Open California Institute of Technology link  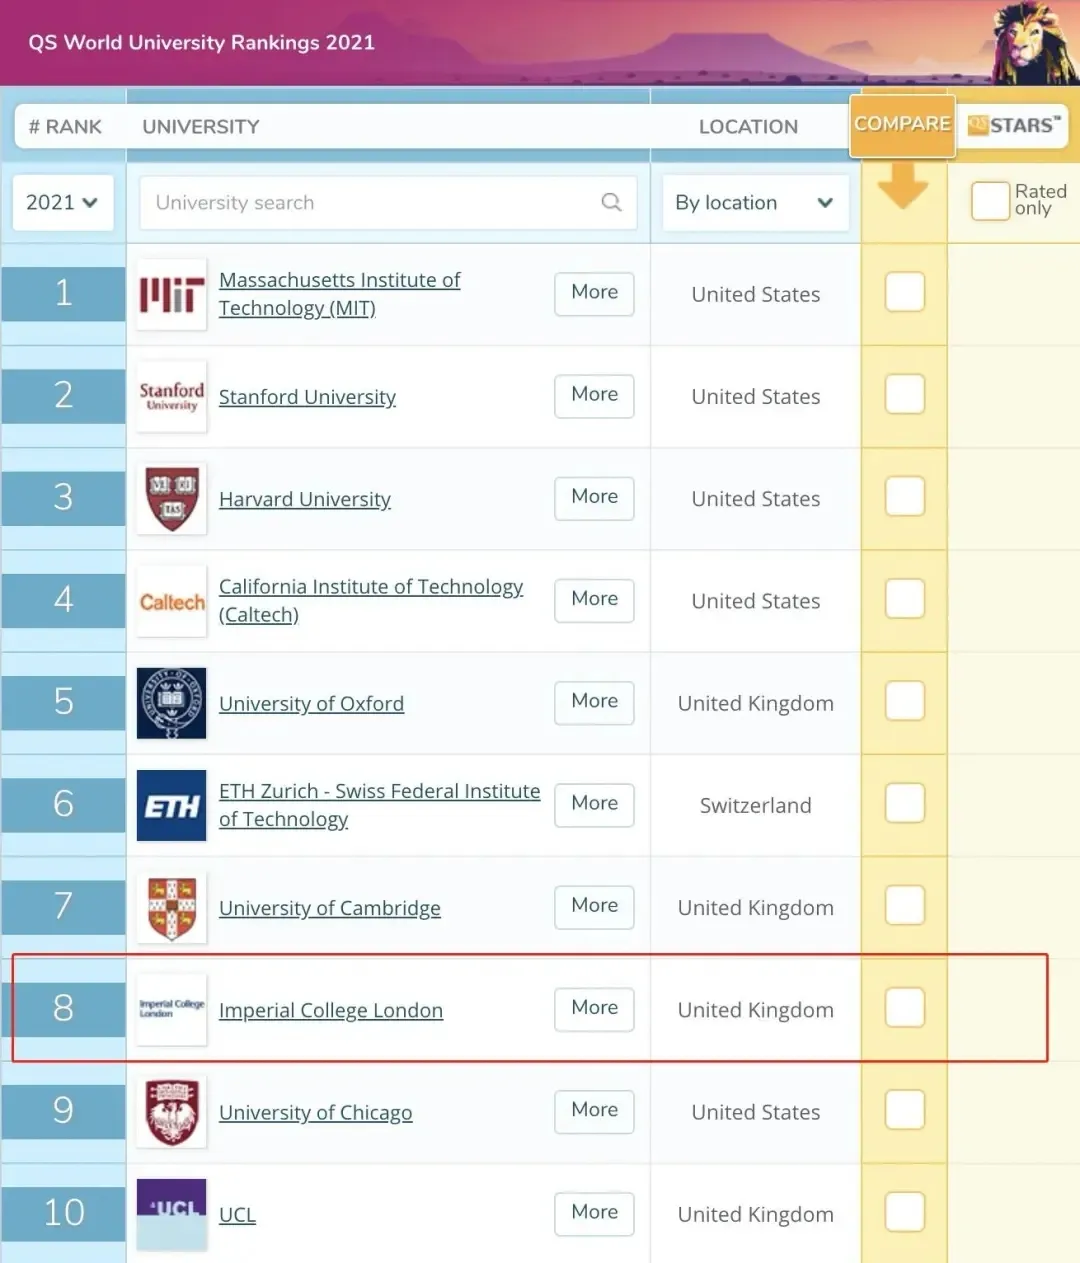(x=371, y=600)
